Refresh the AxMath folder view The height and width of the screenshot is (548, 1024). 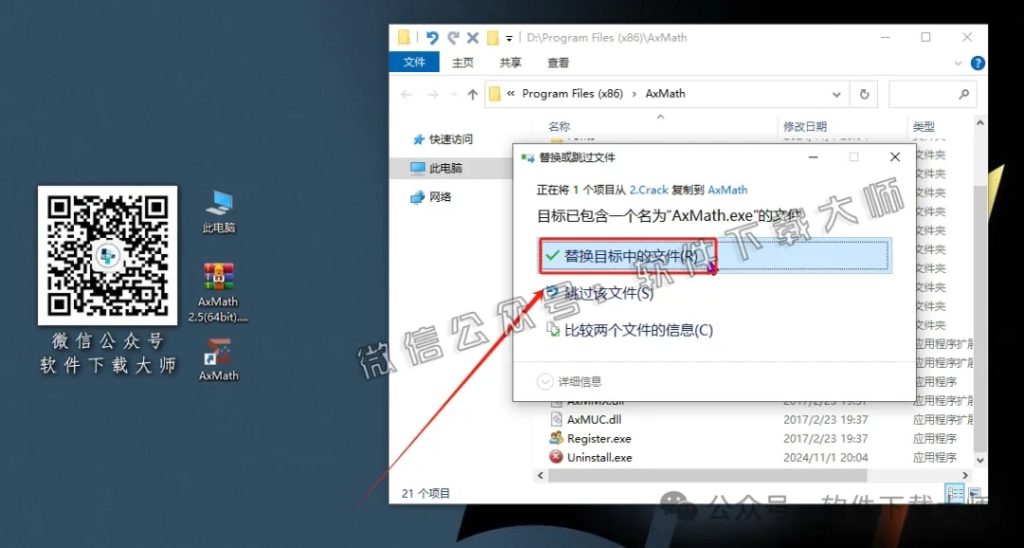pos(864,95)
